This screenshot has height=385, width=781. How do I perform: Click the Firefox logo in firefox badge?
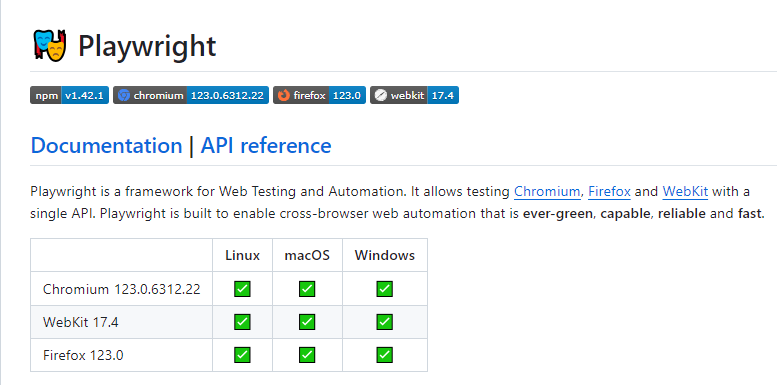[x=284, y=95]
